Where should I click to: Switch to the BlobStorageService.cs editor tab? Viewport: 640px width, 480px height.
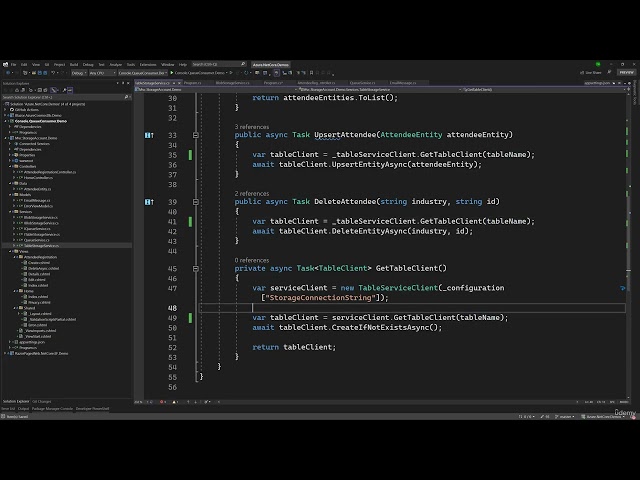pos(232,83)
